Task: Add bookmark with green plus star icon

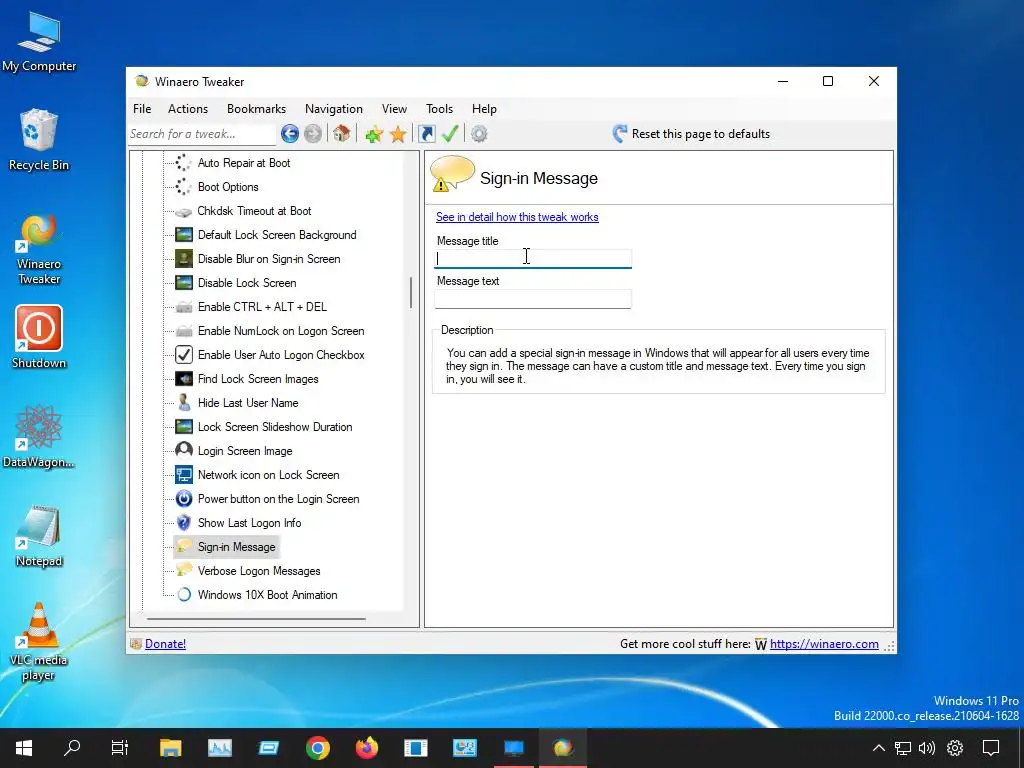Action: click(374, 135)
